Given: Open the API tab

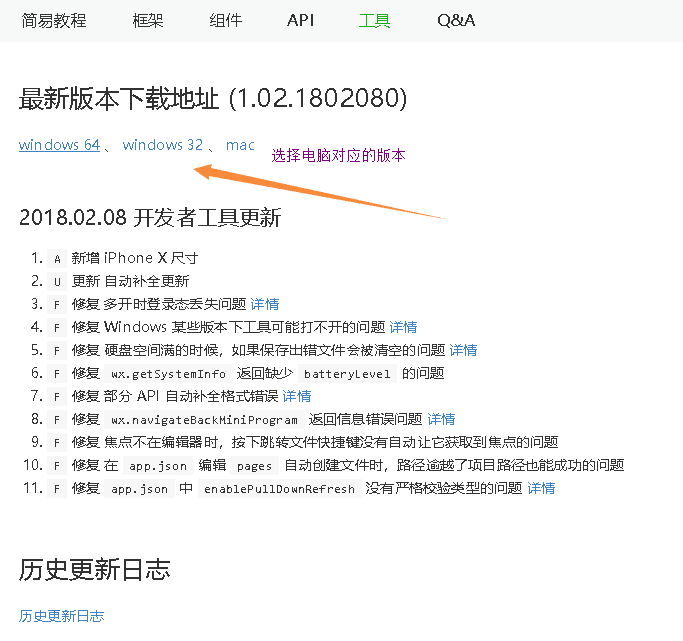Looking at the screenshot, I should (301, 20).
